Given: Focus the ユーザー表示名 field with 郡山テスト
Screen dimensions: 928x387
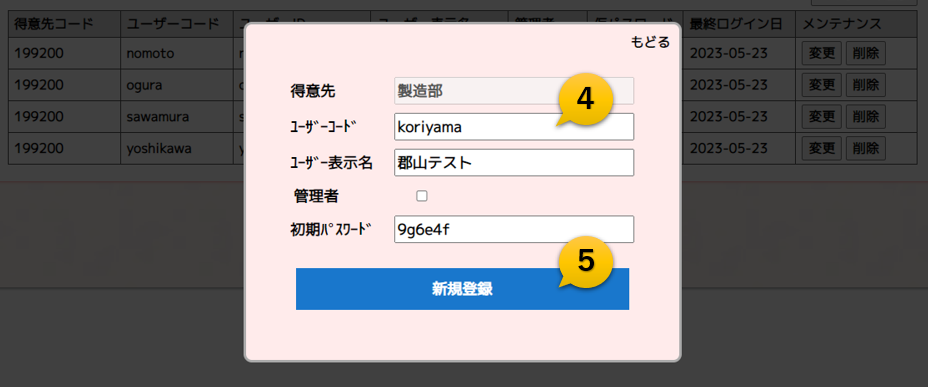Looking at the screenshot, I should (514, 163).
